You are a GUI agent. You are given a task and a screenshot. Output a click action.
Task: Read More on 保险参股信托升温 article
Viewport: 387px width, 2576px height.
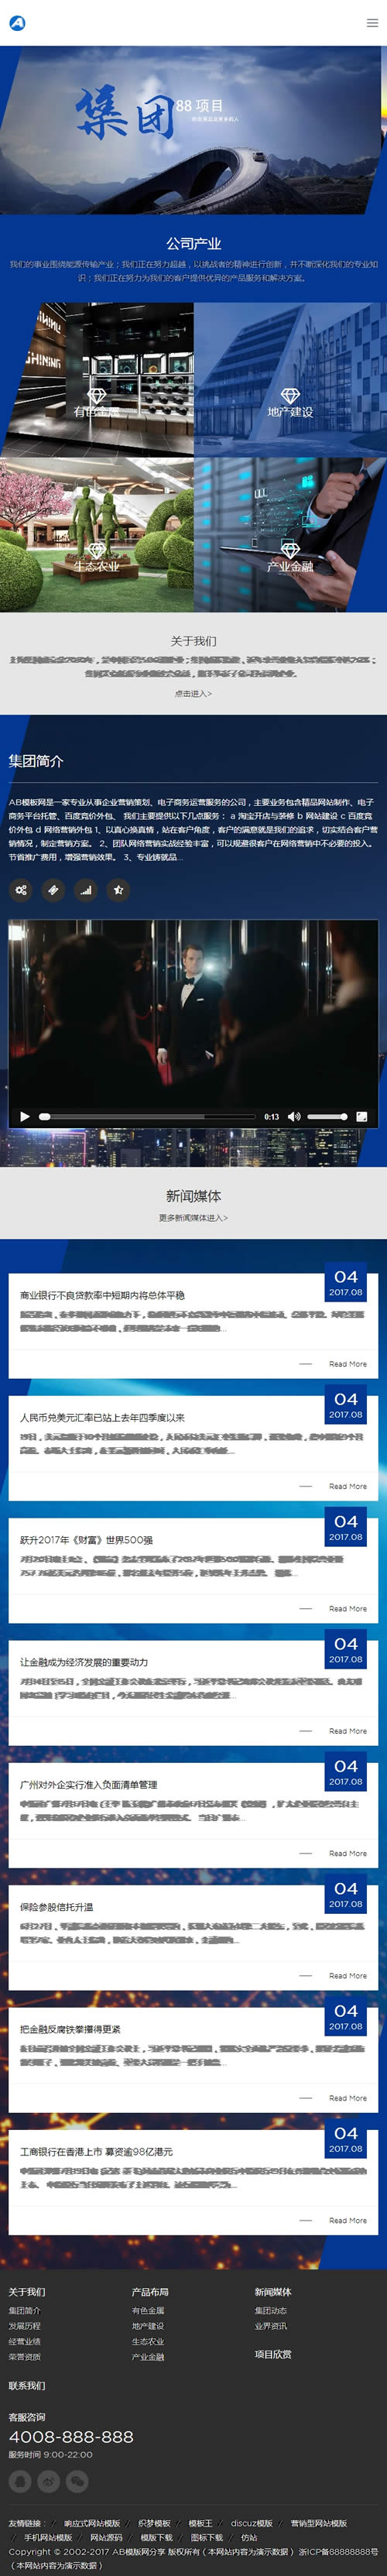348,1976
